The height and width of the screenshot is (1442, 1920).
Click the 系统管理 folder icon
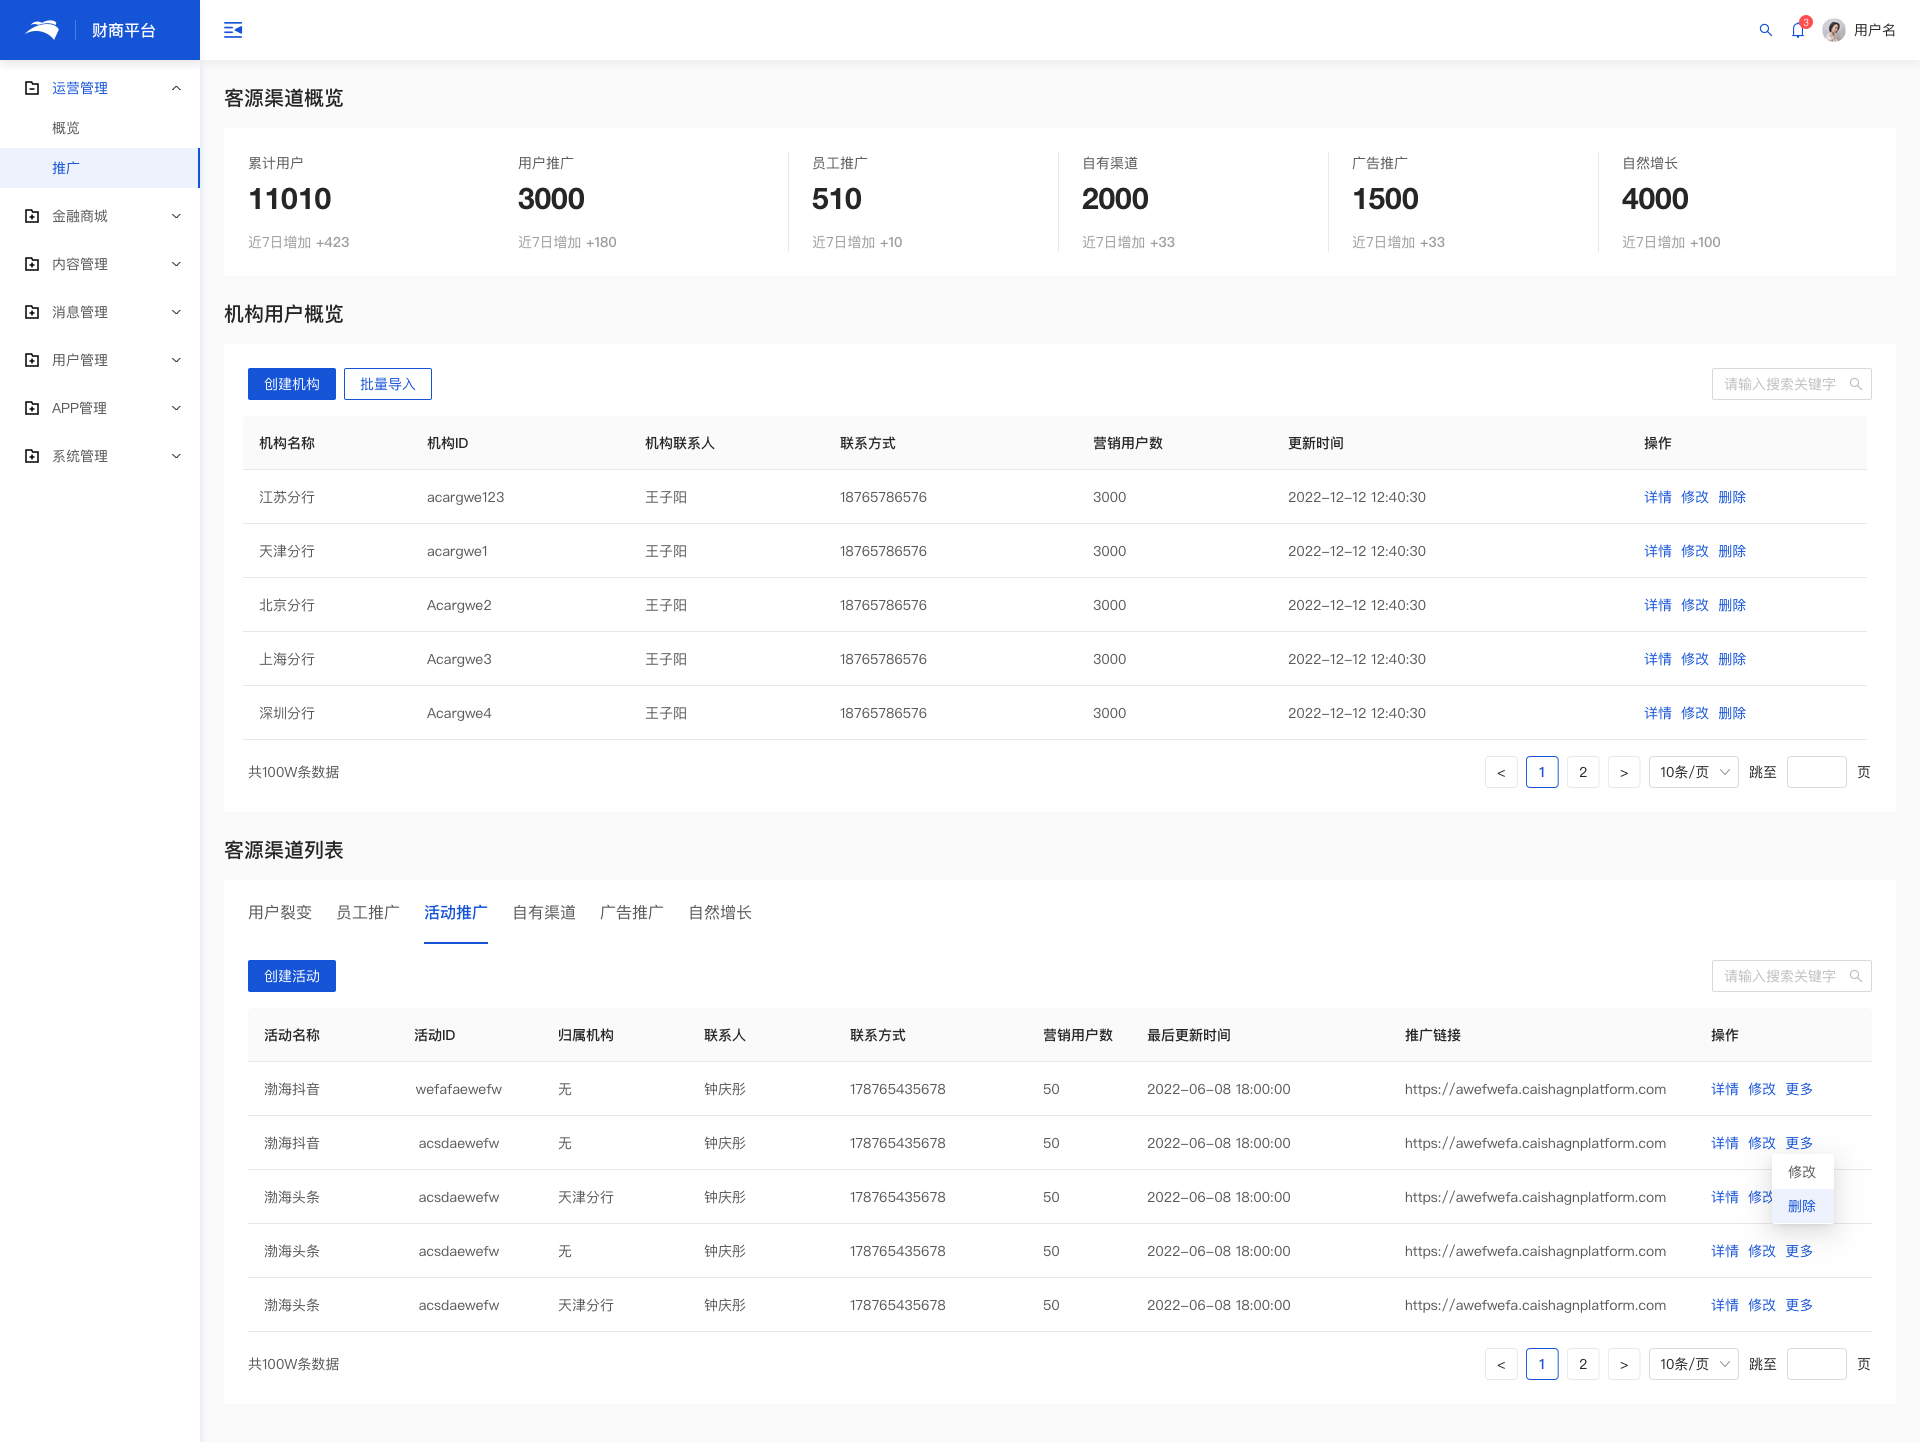[32, 456]
